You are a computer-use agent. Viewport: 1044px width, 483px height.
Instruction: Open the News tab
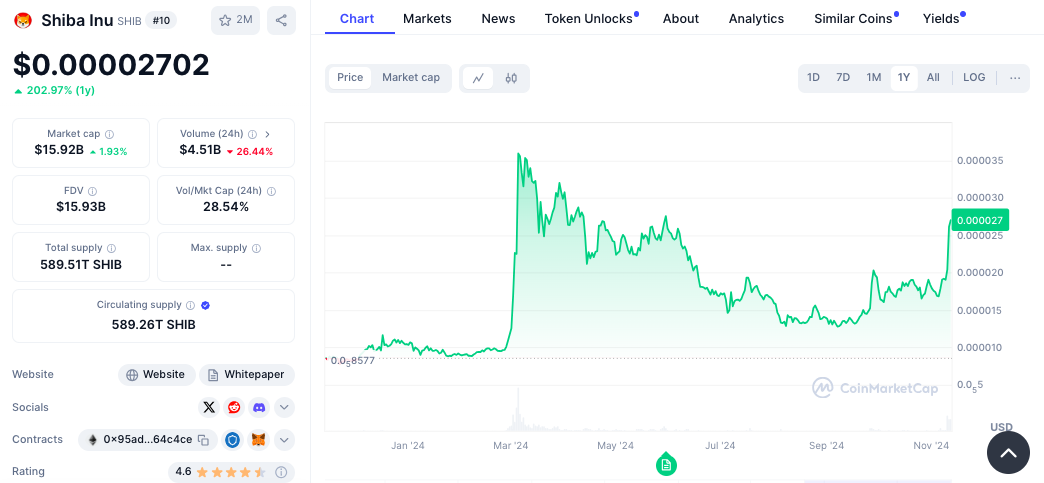499,19
